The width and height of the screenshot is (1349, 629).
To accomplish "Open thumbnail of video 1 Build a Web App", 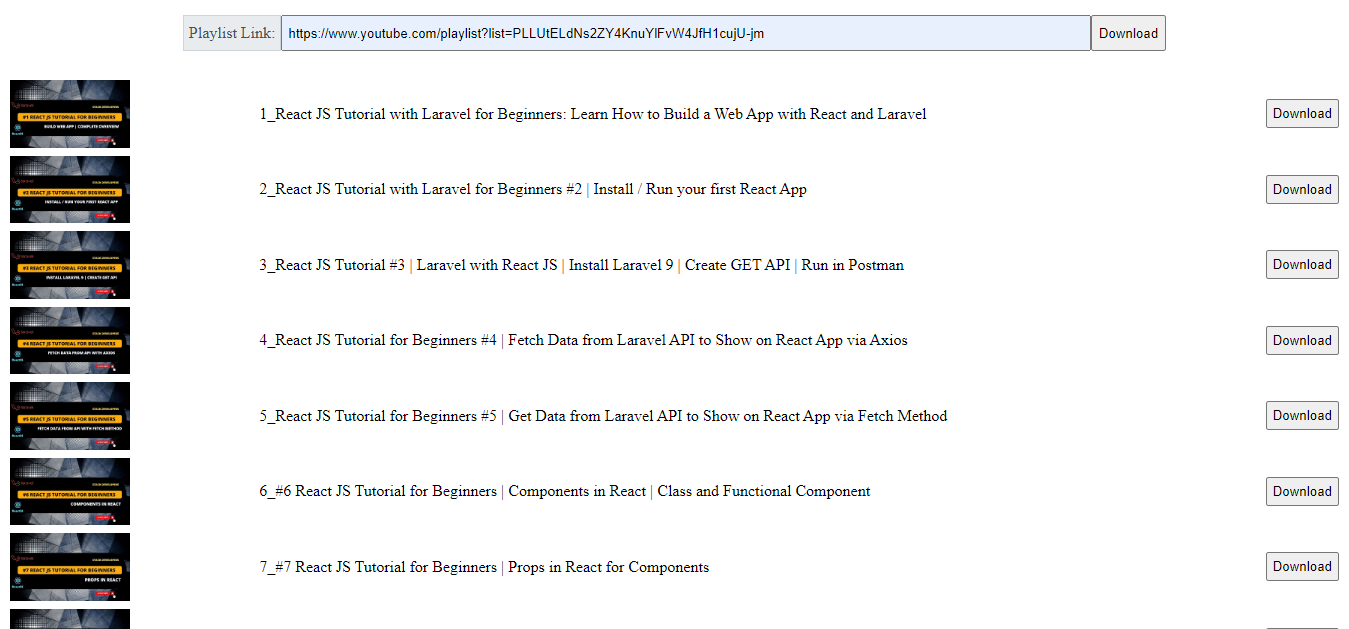I will coord(70,114).
